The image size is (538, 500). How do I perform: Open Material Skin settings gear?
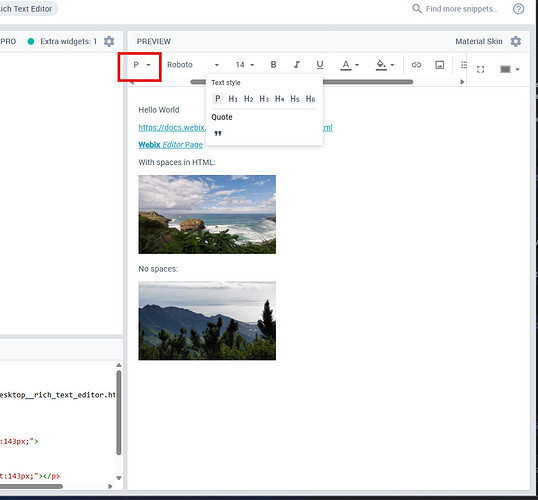tap(516, 42)
